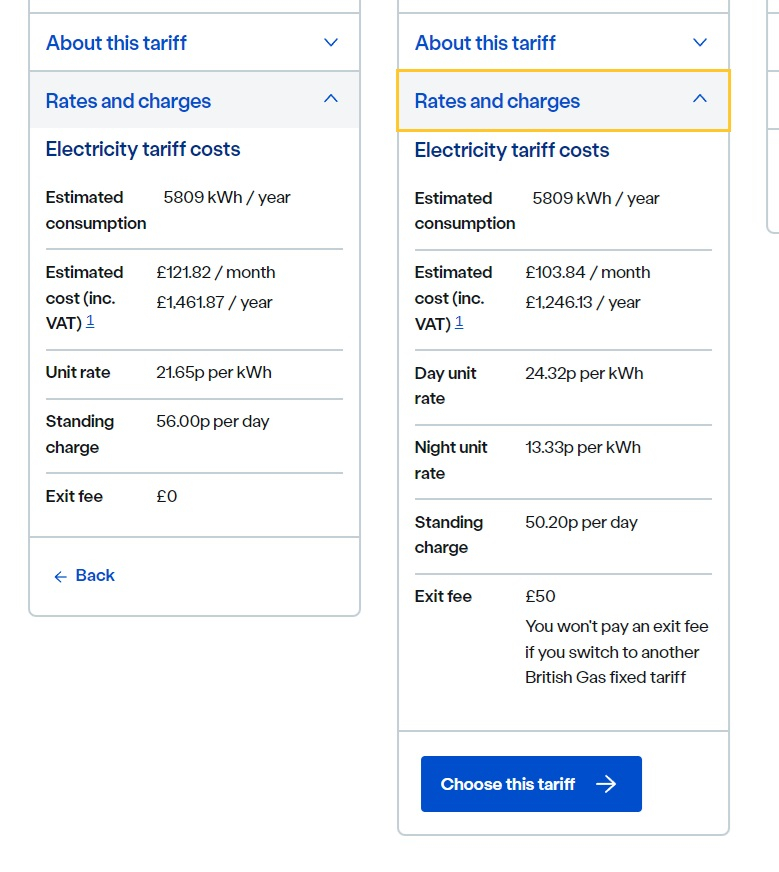The image size is (779, 872).
Task: Click the £1,461.87 / year estimated cost
Action: coord(214,302)
